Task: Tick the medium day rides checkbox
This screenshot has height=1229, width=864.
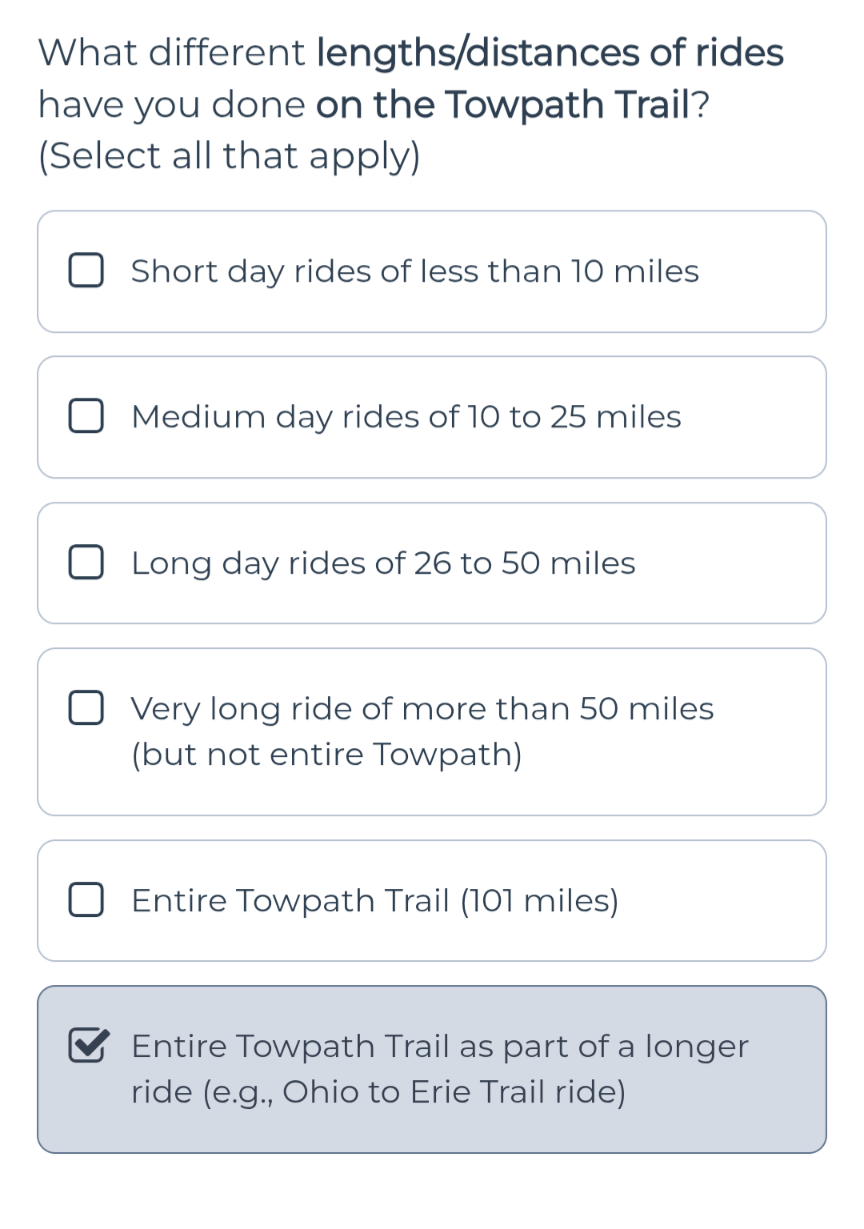Action: pos(86,417)
